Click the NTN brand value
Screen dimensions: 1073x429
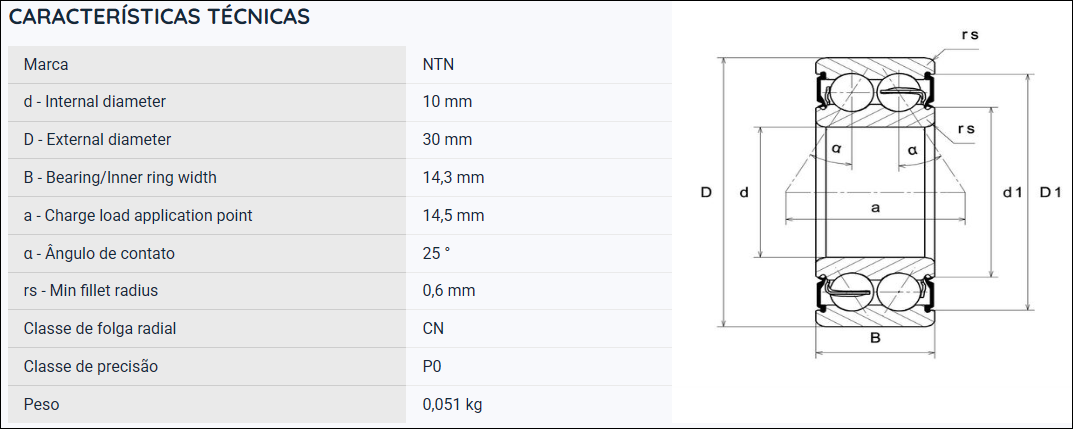(439, 65)
